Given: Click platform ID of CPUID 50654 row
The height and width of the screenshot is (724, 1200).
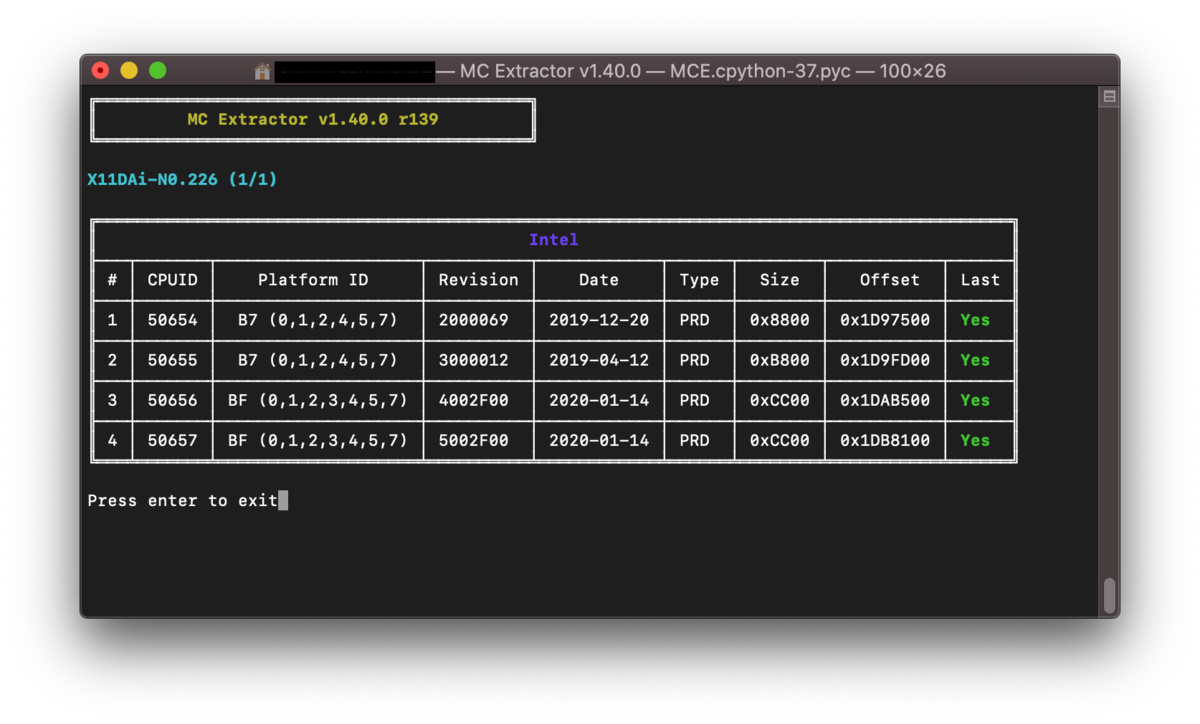Looking at the screenshot, I should [x=318, y=320].
